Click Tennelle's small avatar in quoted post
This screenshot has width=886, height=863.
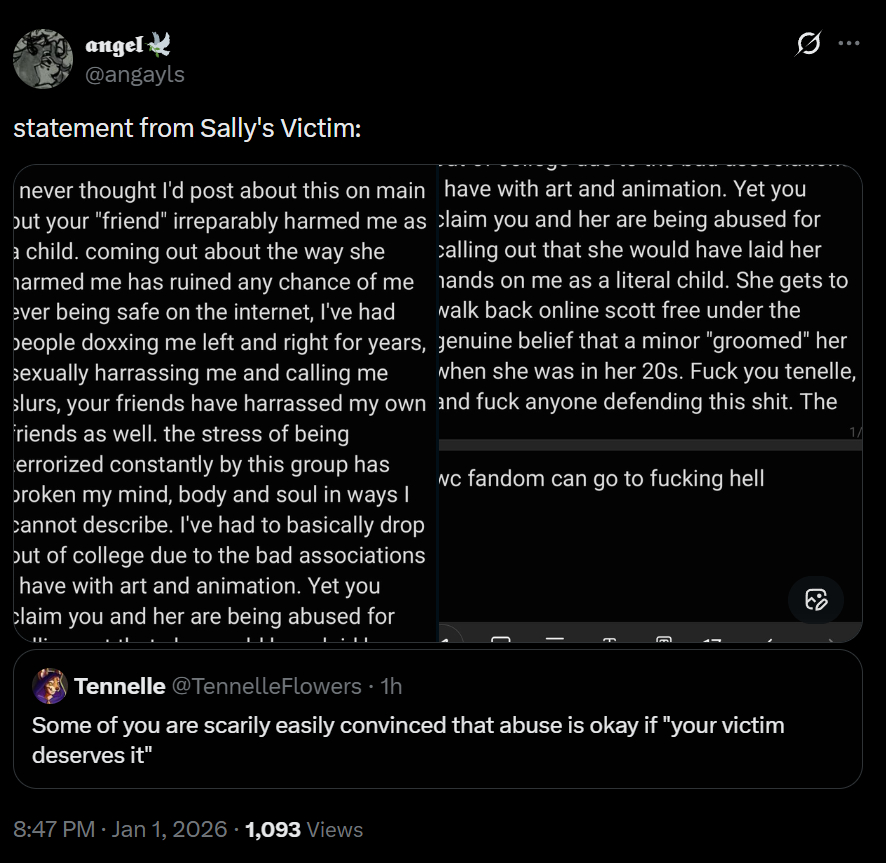click(50, 686)
